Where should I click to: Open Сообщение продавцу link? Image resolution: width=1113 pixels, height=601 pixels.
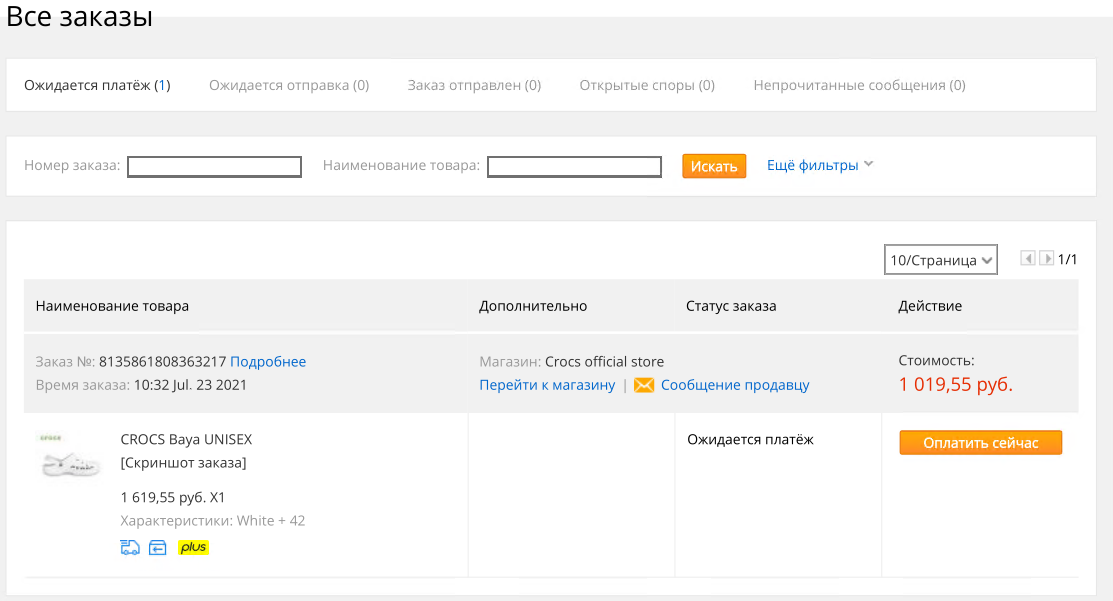[x=735, y=385]
